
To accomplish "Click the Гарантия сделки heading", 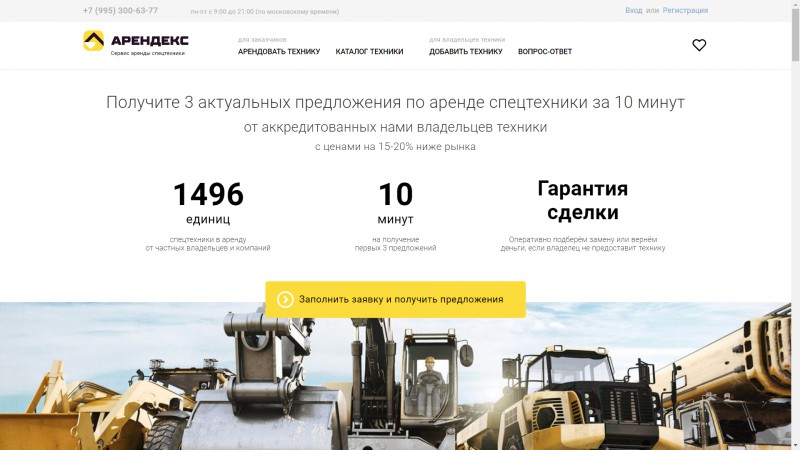I will tap(583, 201).
